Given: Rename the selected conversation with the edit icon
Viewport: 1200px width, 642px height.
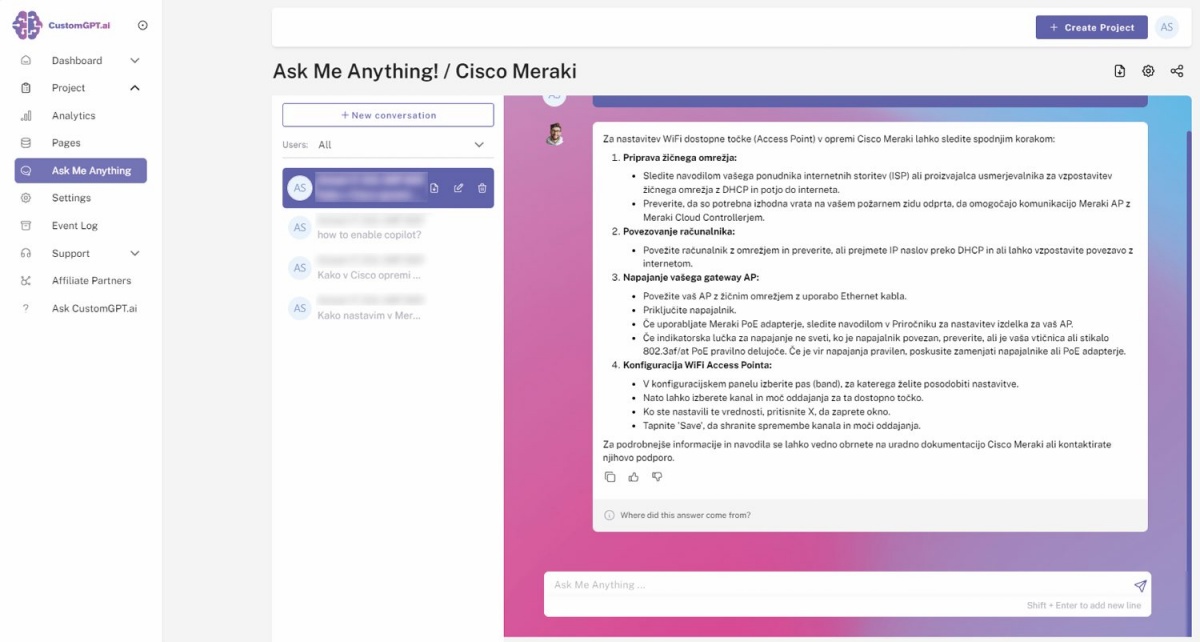Looking at the screenshot, I should [458, 188].
